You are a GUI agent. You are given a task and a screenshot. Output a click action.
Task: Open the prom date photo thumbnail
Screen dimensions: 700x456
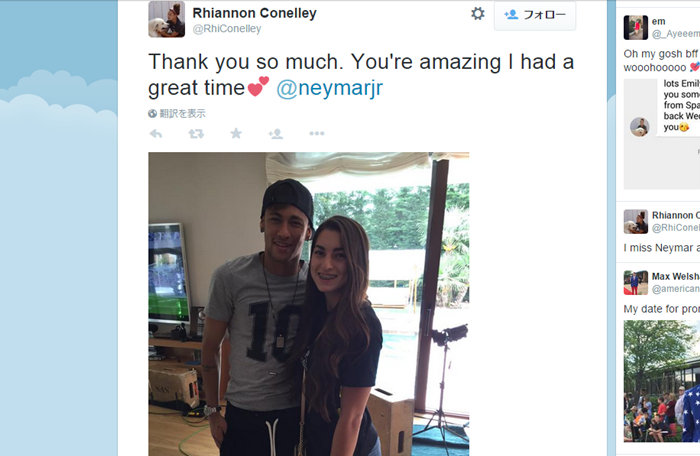[661, 381]
